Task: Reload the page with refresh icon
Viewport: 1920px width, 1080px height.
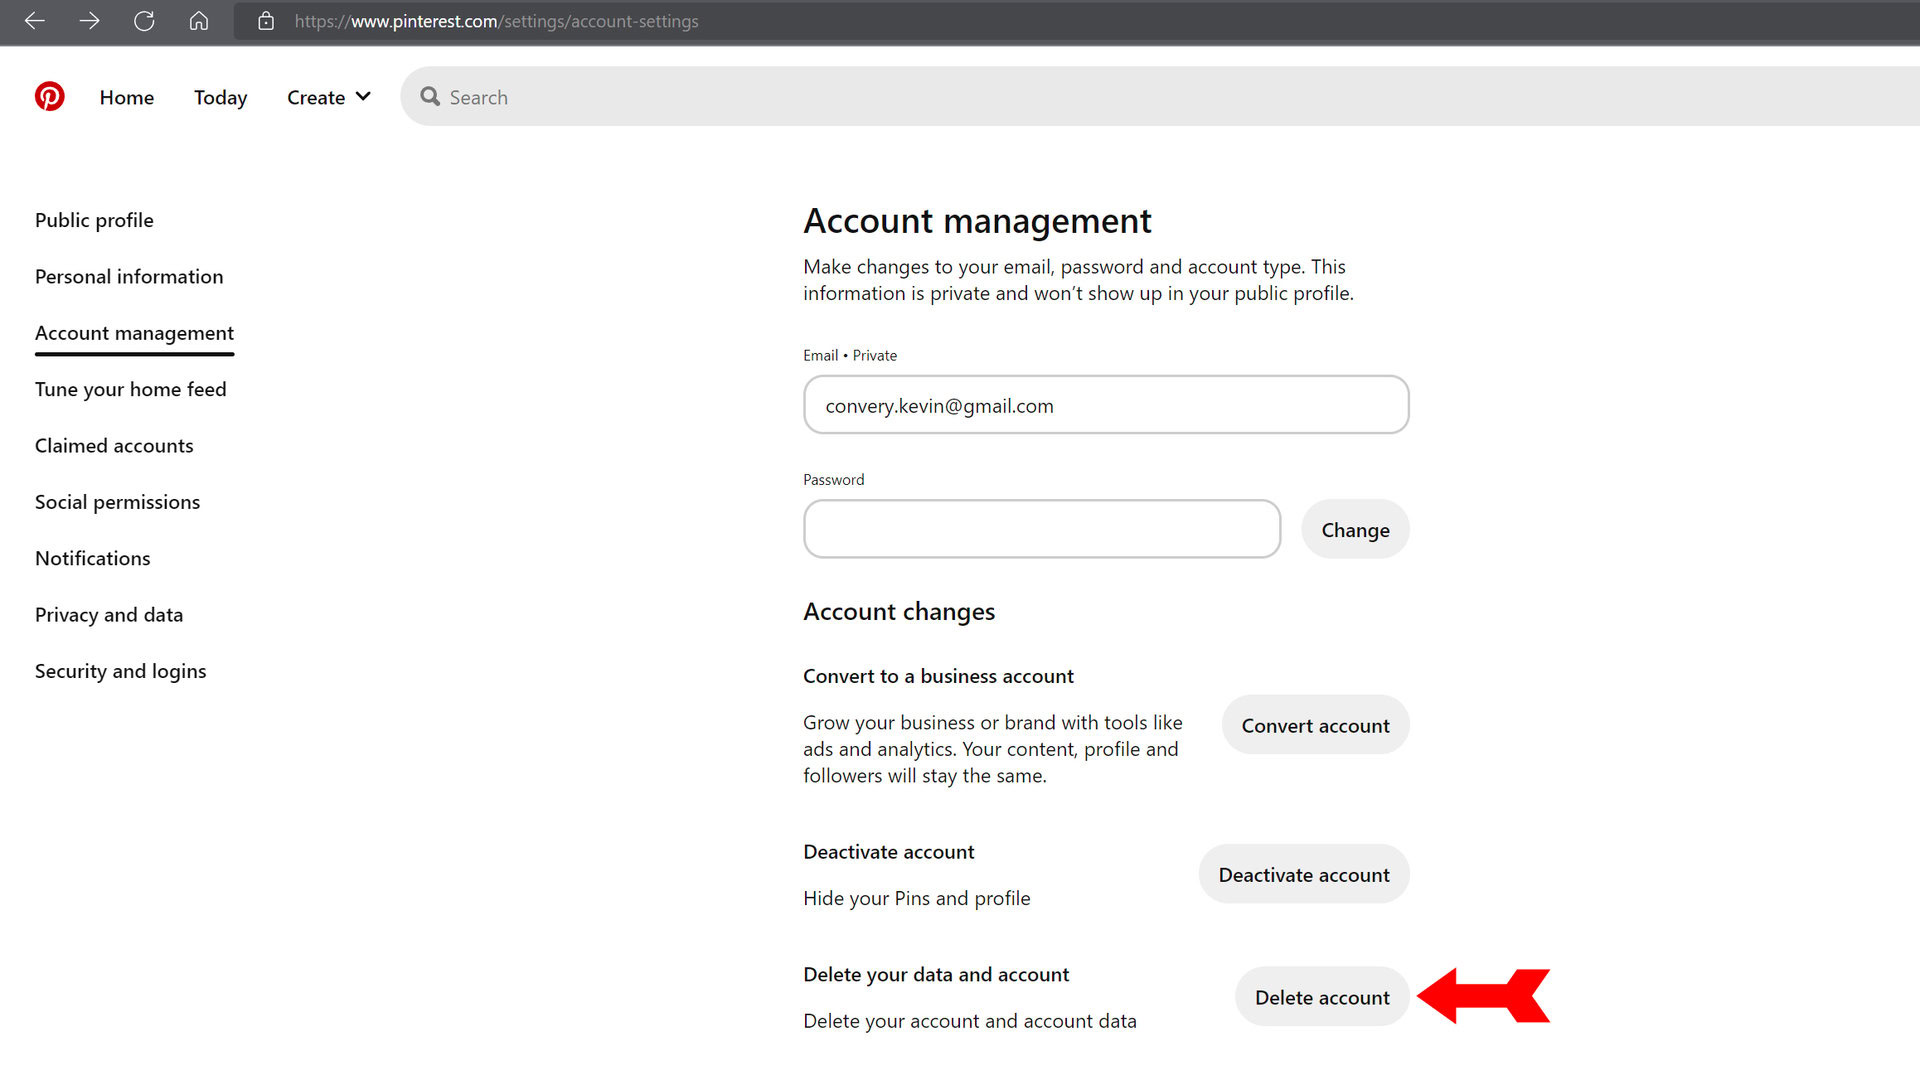Action: click(144, 21)
